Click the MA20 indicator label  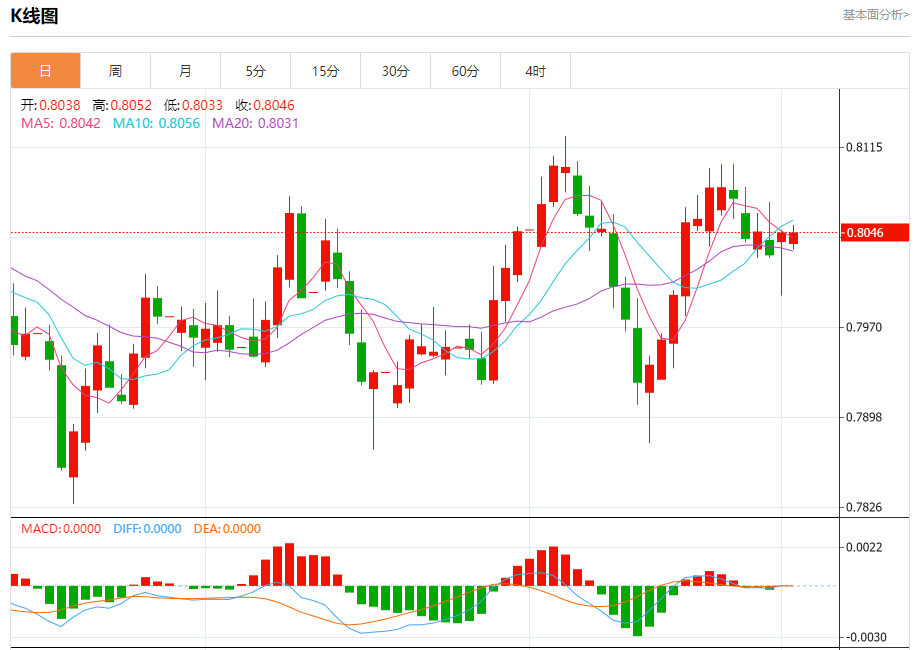[x=255, y=123]
